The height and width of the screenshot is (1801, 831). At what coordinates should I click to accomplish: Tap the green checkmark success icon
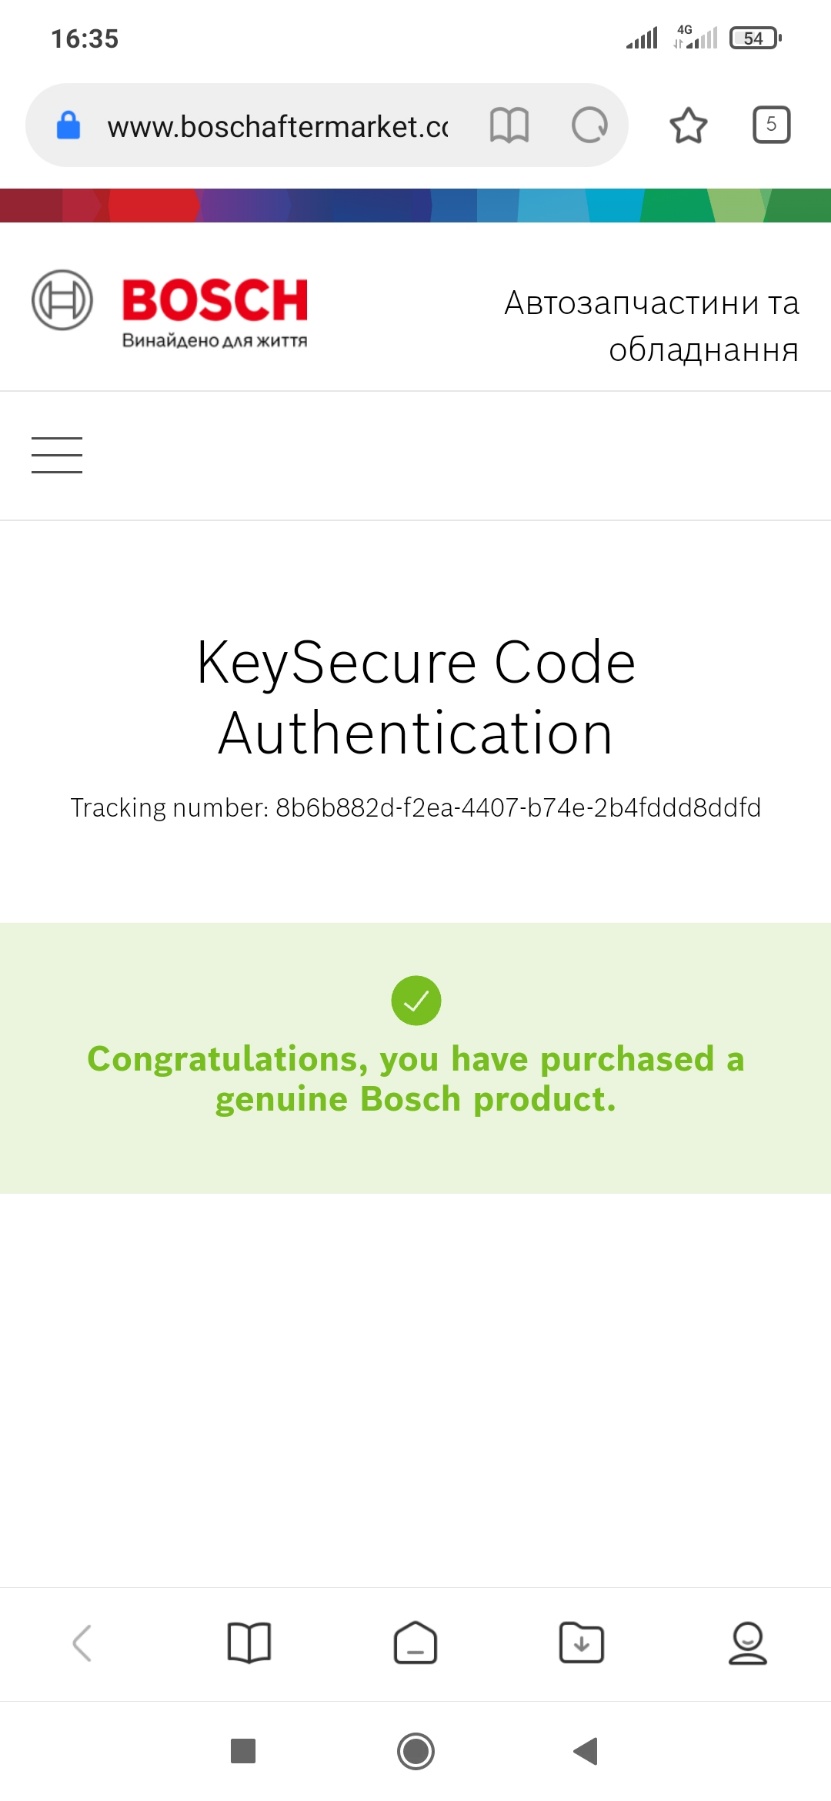click(416, 1000)
